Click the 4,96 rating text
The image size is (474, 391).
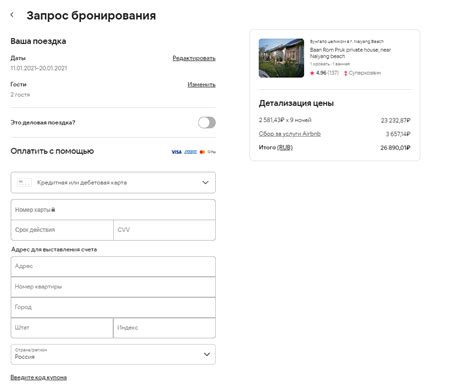(x=321, y=73)
